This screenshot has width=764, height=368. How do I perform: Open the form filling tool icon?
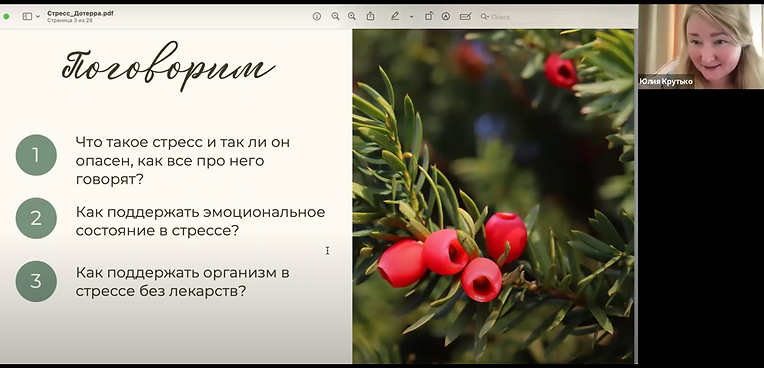click(x=465, y=16)
